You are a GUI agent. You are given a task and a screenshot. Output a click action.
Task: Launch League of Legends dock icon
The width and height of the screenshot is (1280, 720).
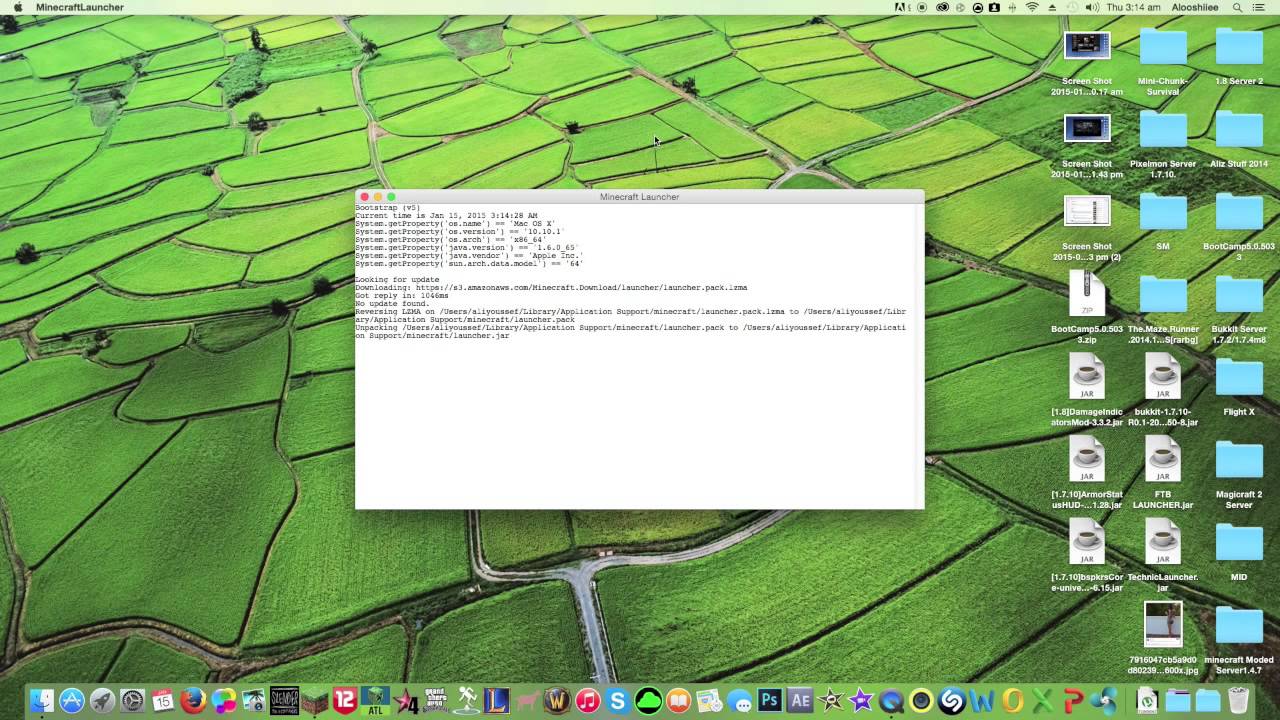click(x=497, y=701)
